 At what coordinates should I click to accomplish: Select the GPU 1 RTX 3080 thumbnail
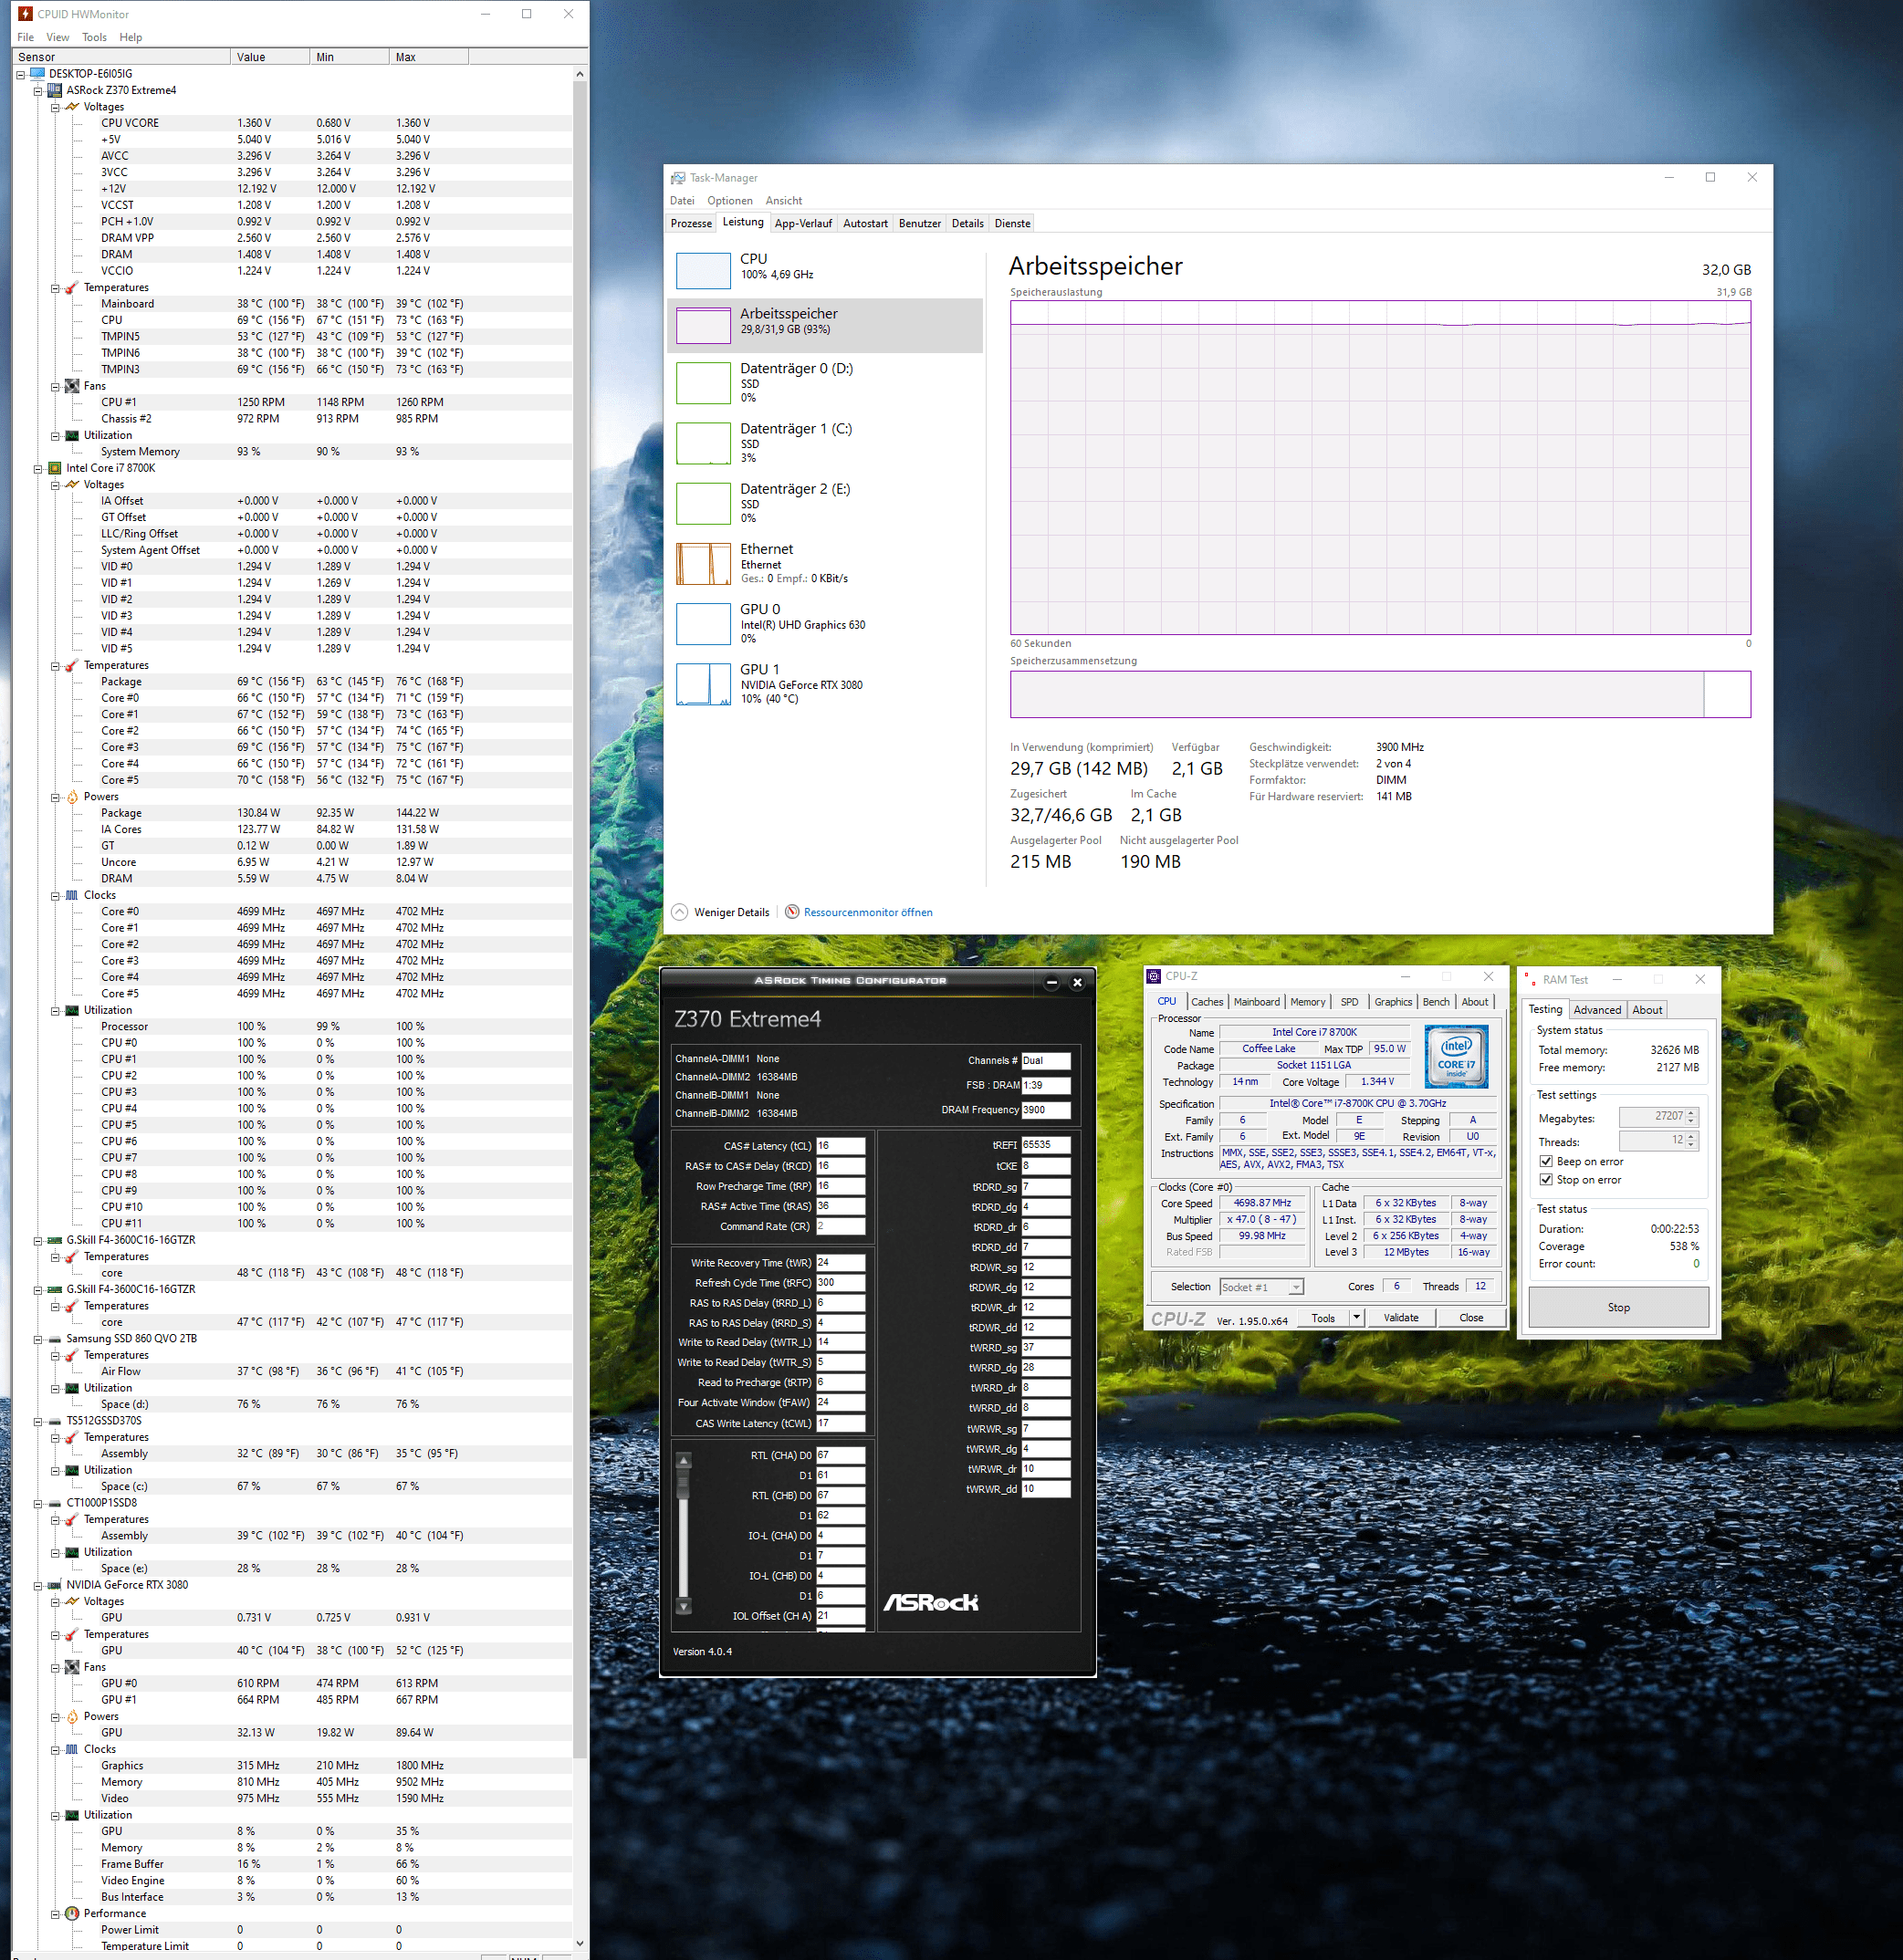[703, 684]
